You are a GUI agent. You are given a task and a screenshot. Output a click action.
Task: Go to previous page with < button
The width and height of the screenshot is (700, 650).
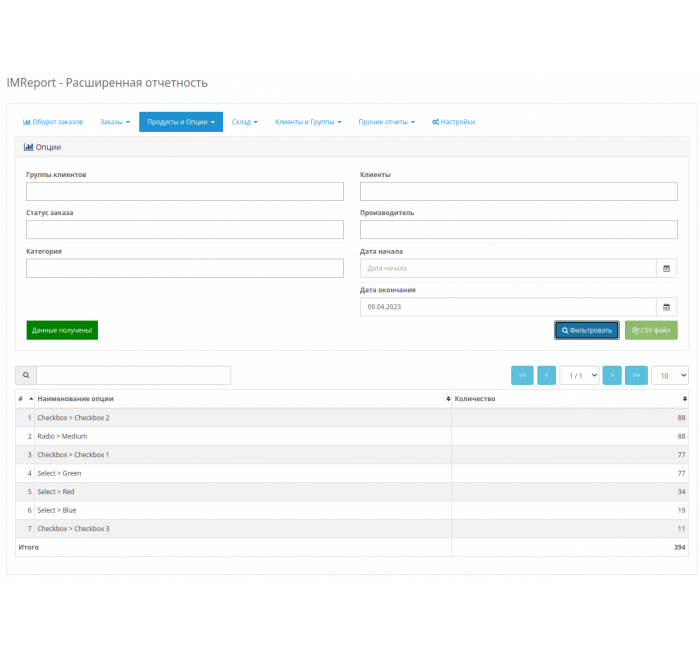point(546,375)
